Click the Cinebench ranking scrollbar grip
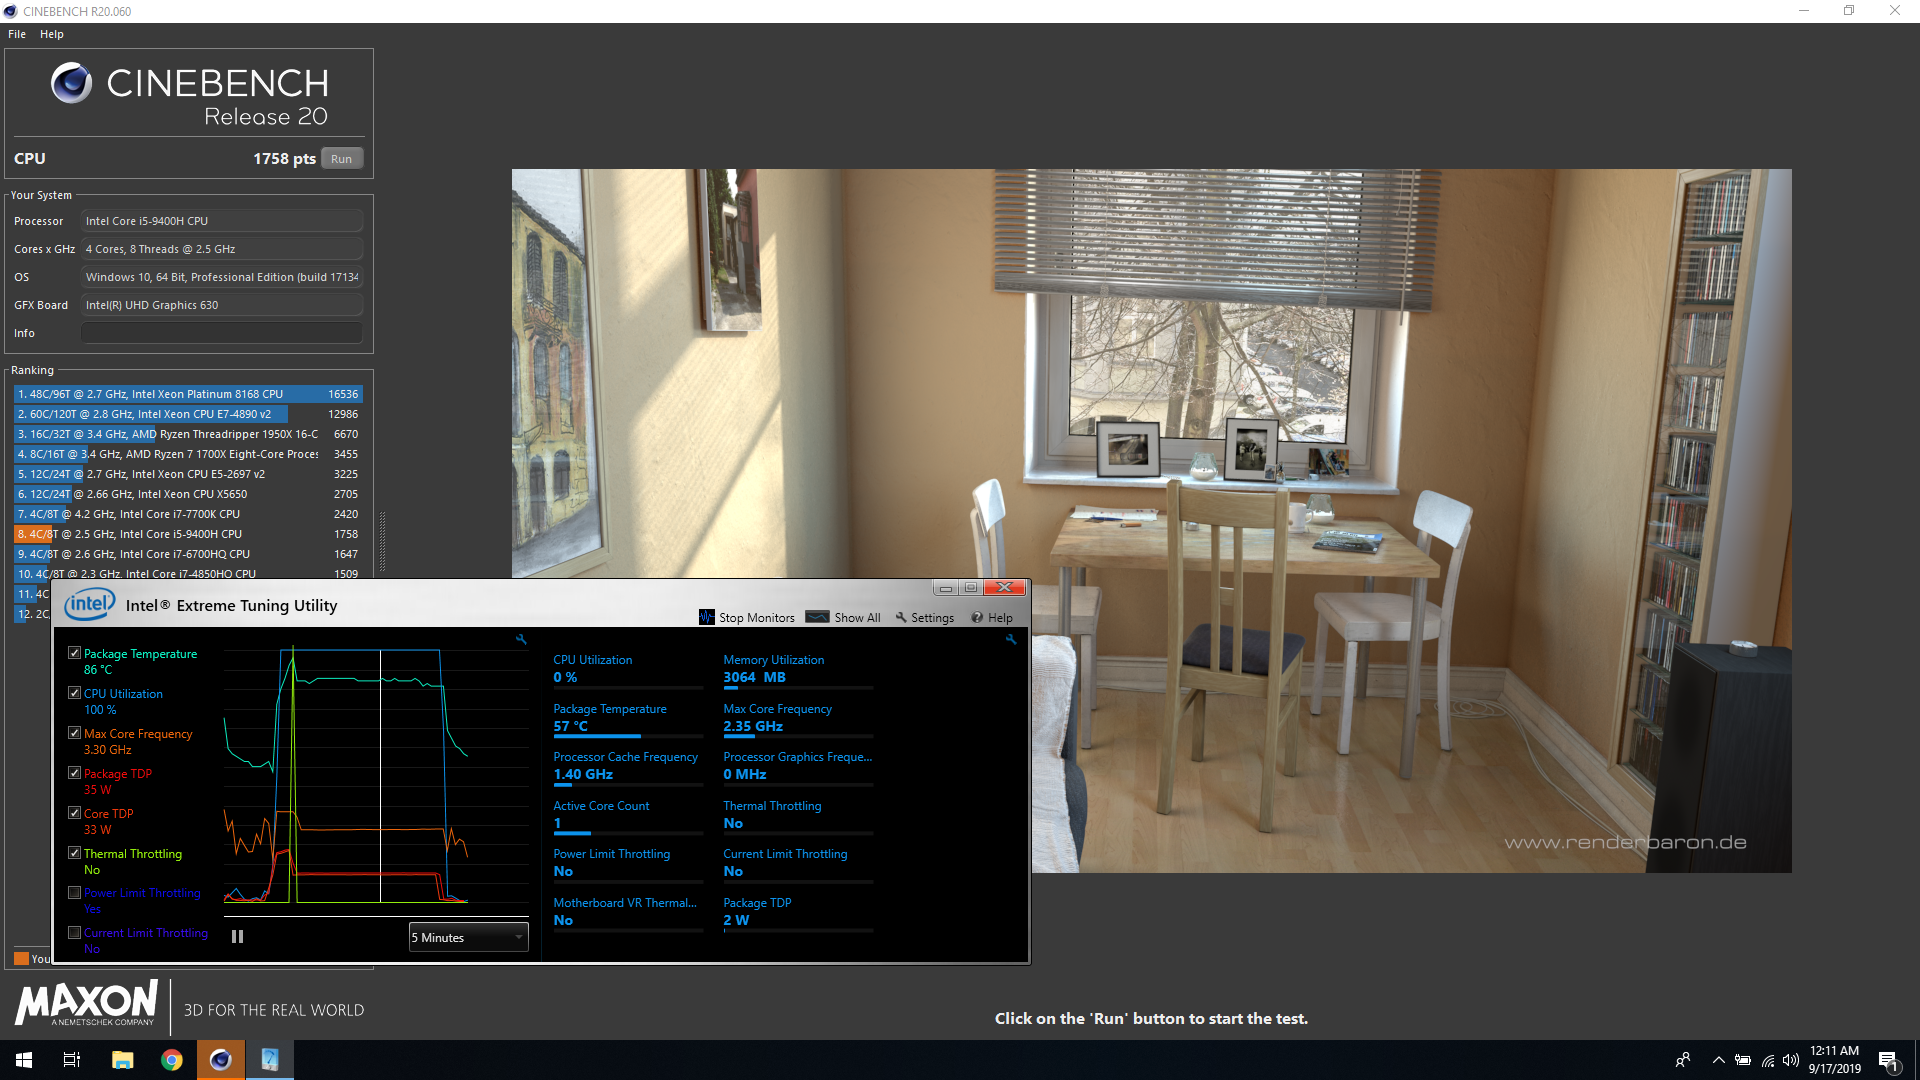 [382, 541]
